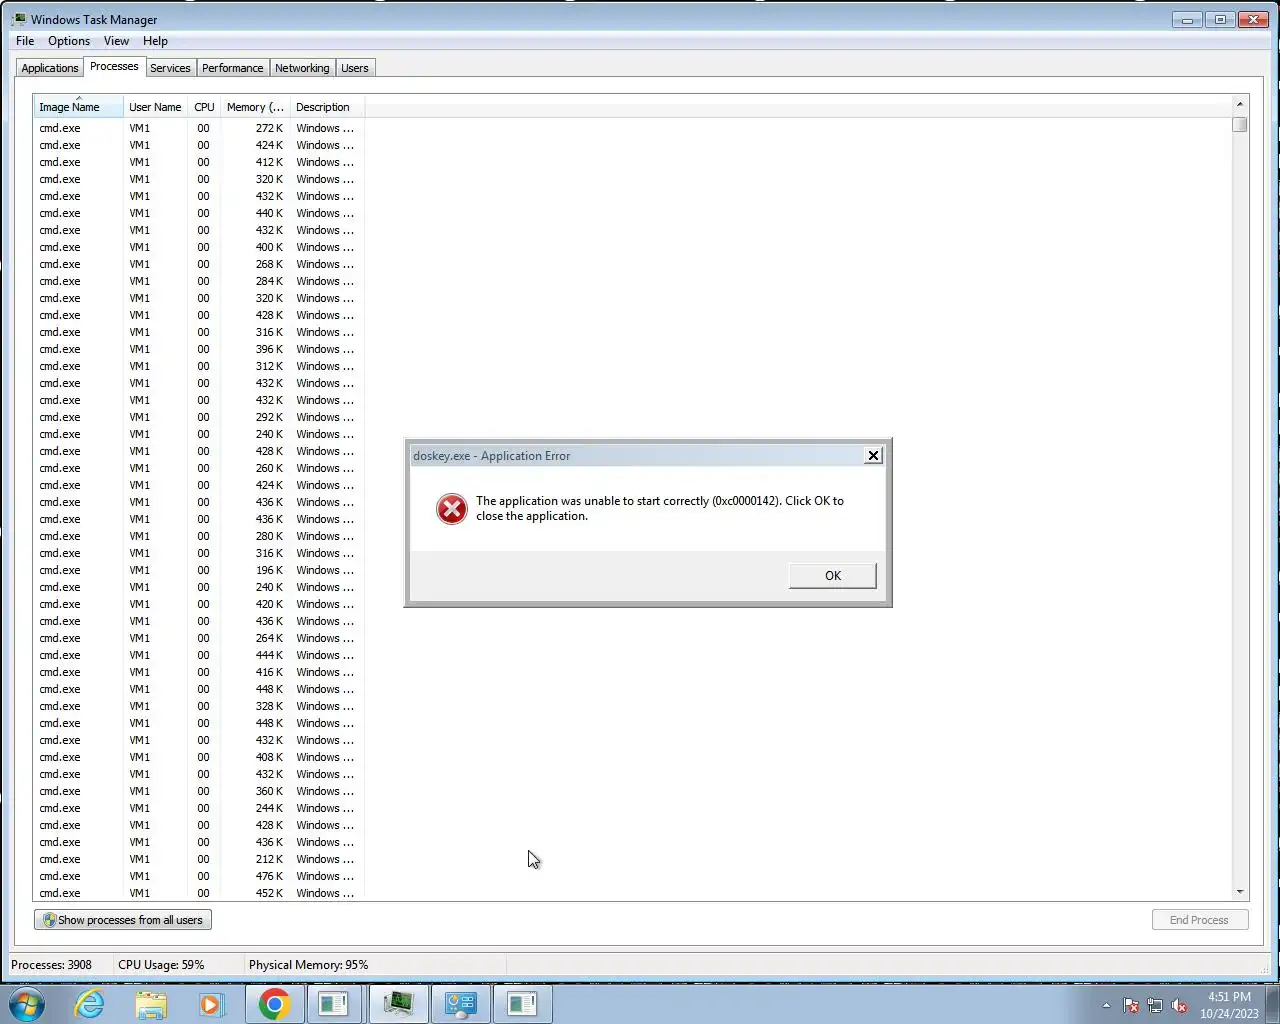
Task: Pick the cmd.exe row using 268 K
Action: 199,264
